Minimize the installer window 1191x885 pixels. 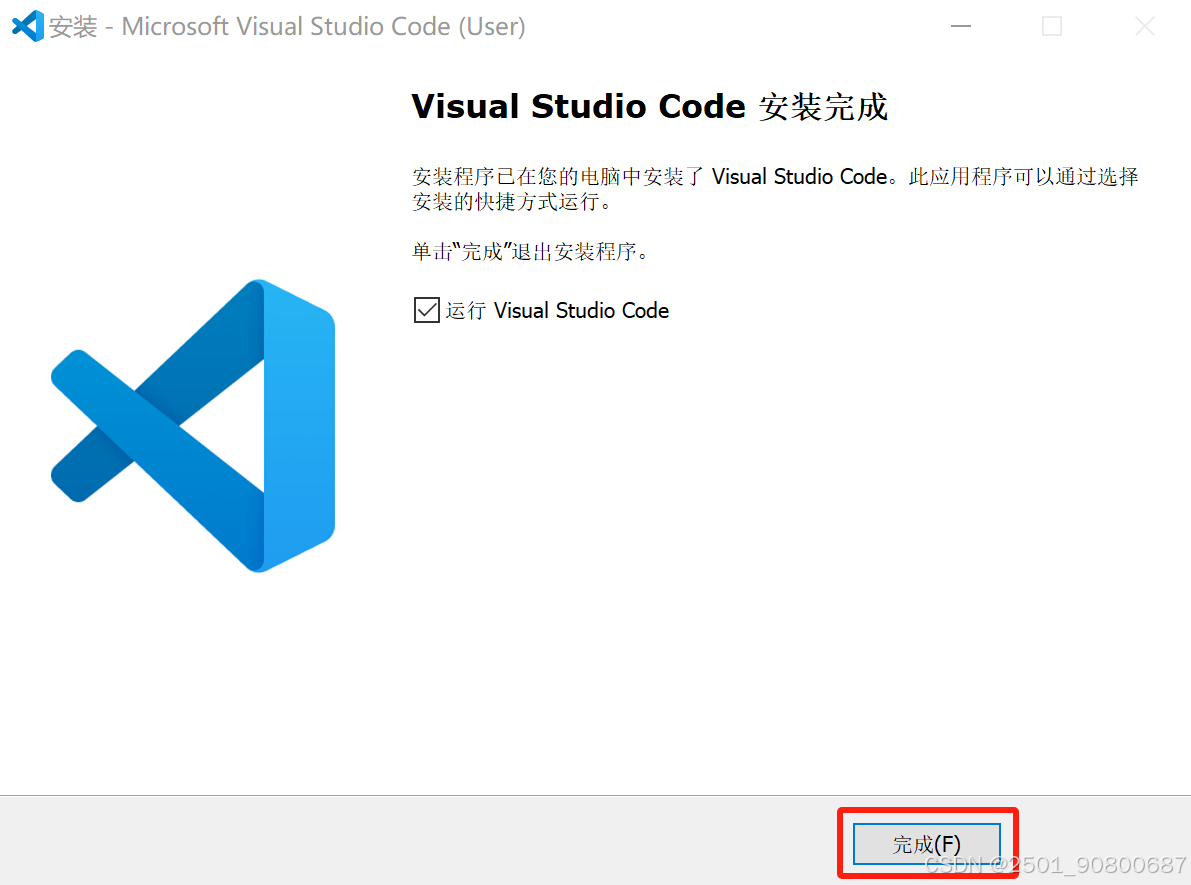point(961,27)
